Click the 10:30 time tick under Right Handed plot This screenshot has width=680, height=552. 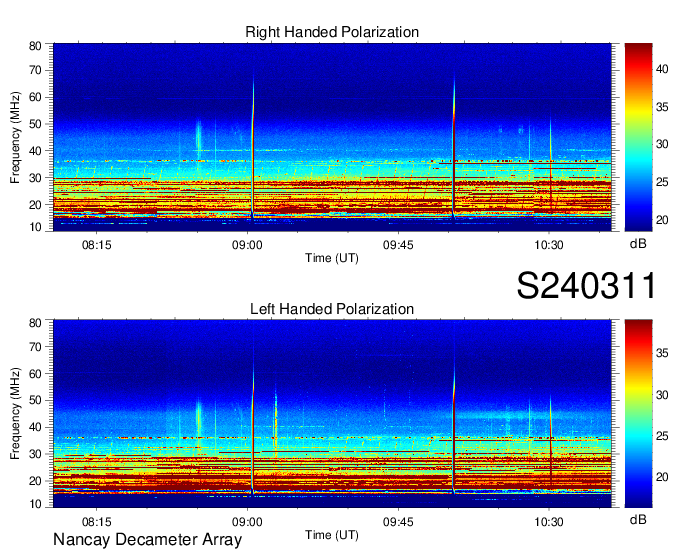pyautogui.click(x=549, y=245)
